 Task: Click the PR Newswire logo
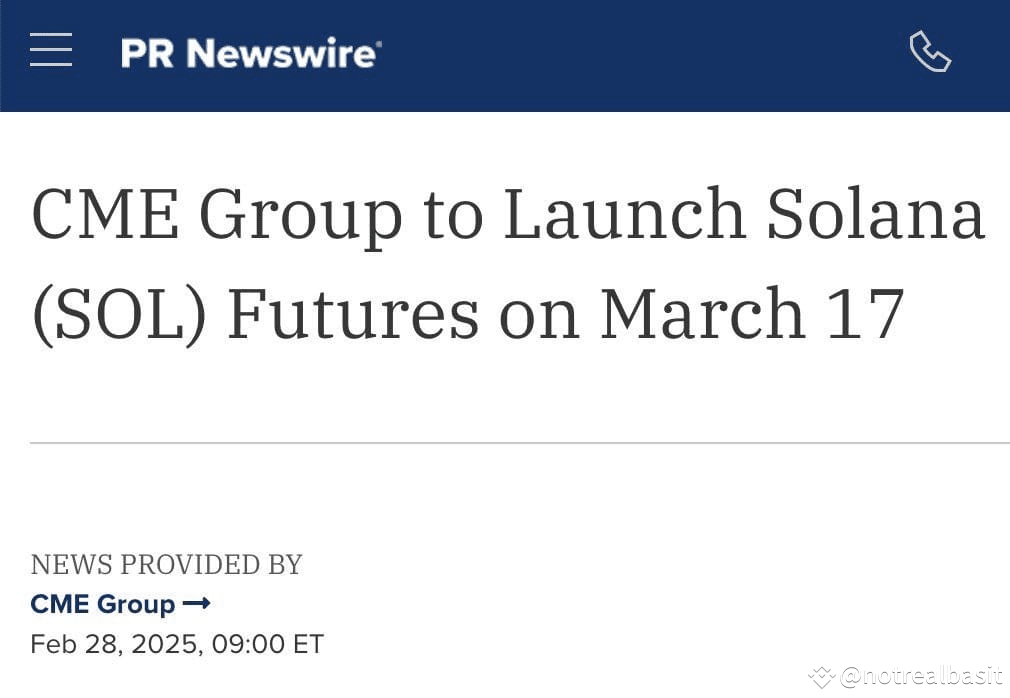251,53
